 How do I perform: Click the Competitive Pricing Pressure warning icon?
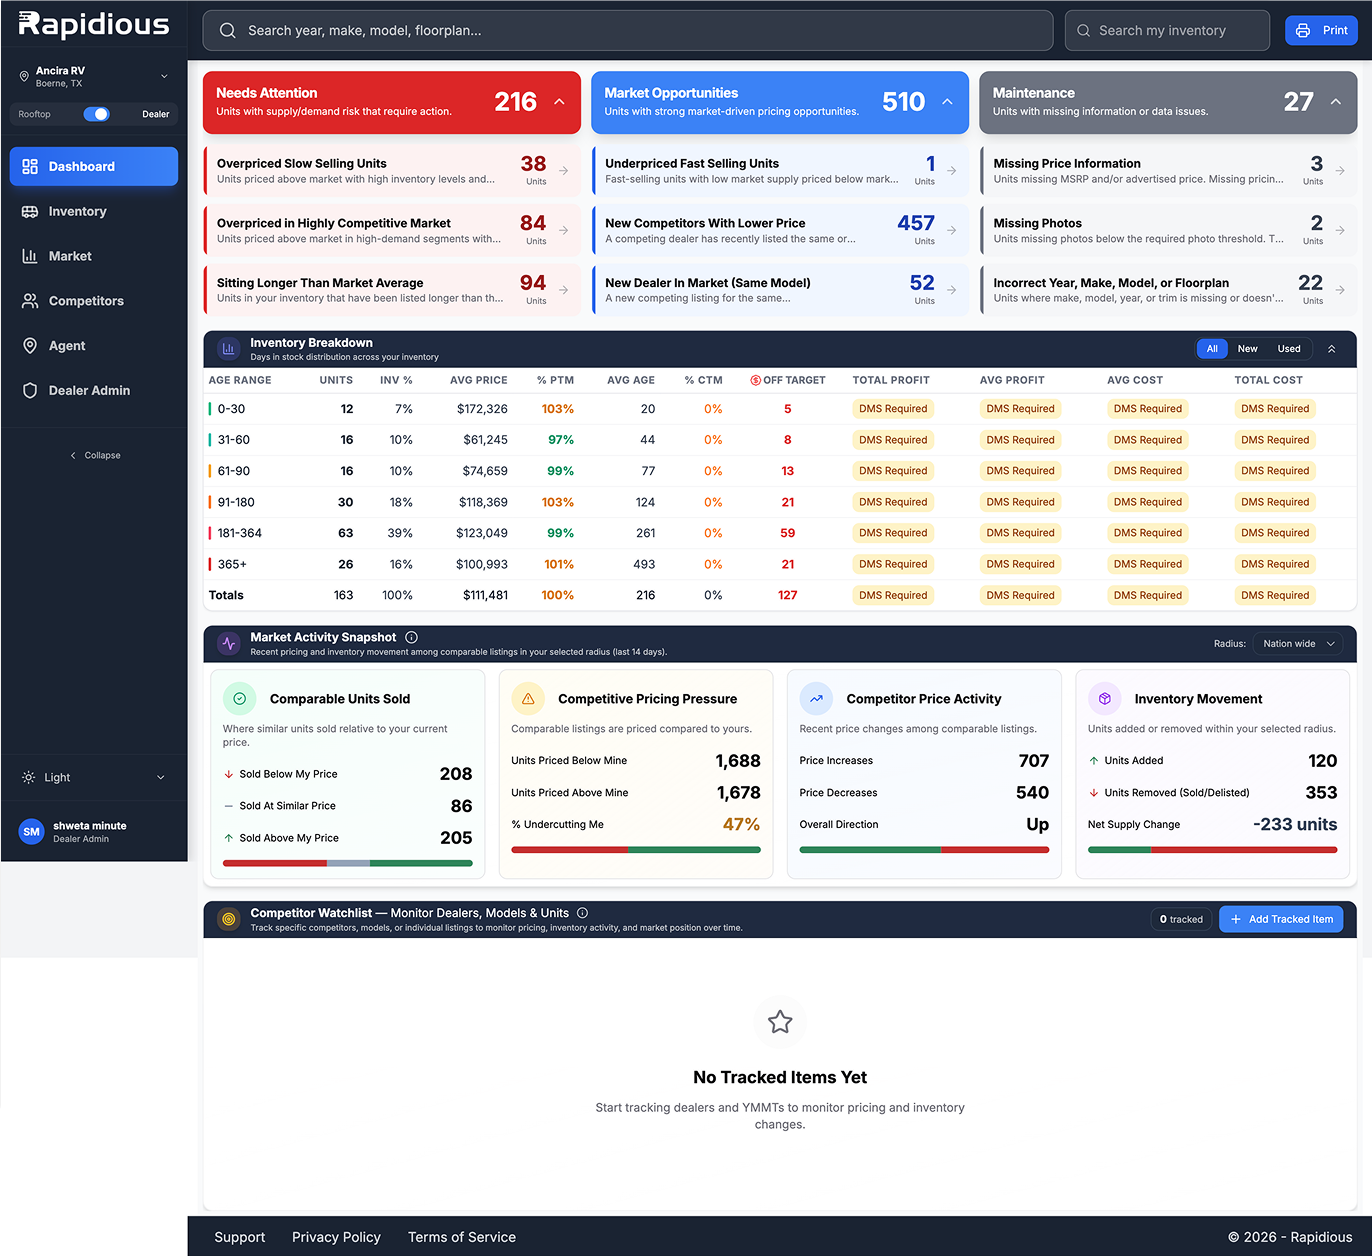pyautogui.click(x=528, y=699)
